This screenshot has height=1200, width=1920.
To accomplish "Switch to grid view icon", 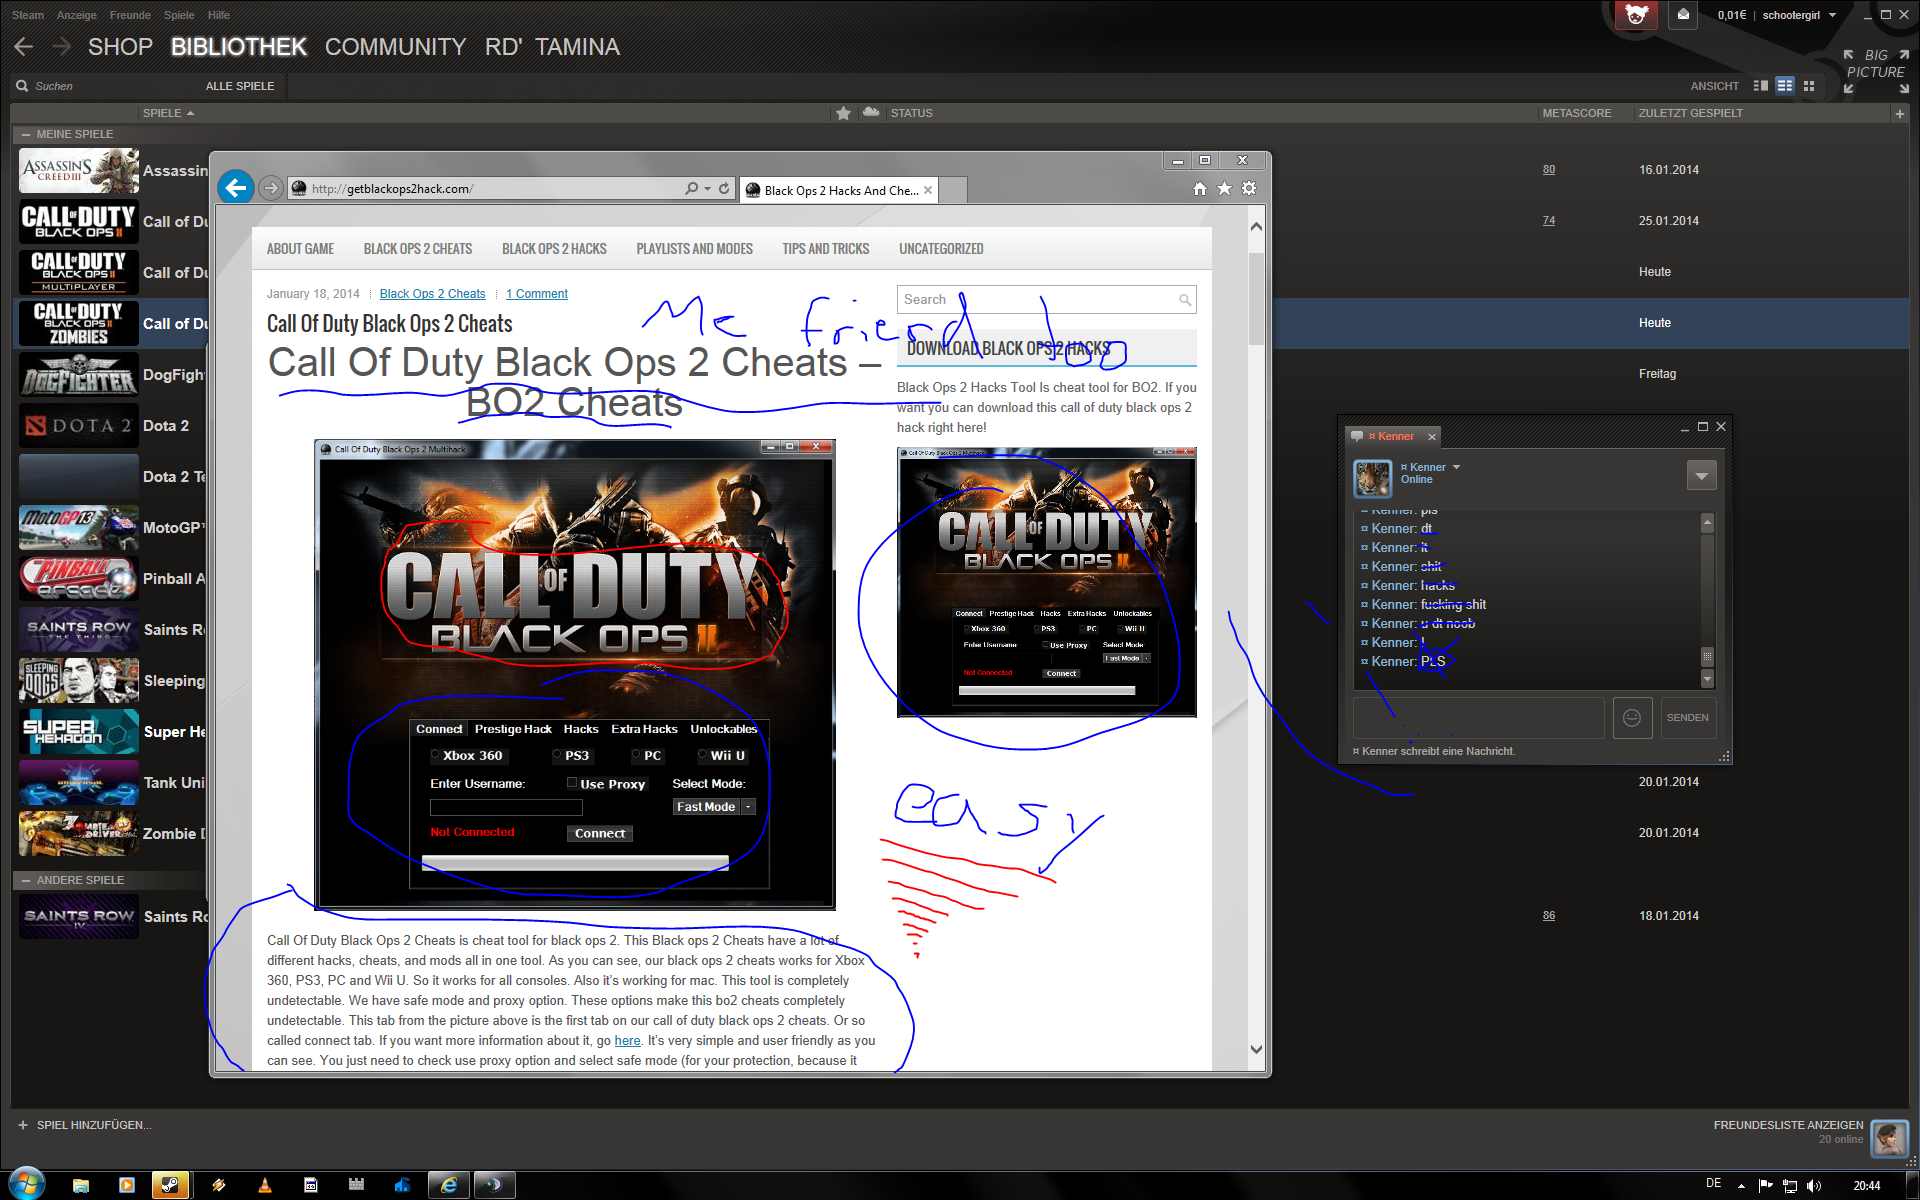I will [1809, 86].
